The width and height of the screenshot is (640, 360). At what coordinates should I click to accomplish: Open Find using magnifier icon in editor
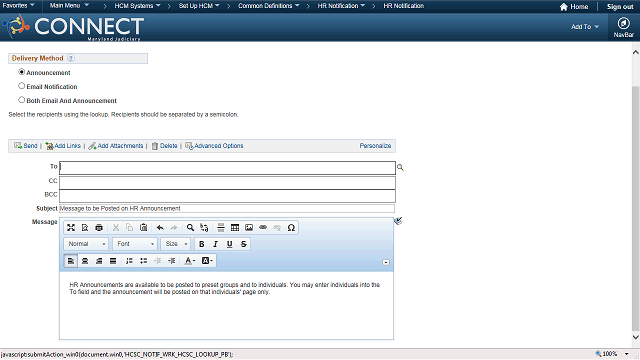[190, 228]
